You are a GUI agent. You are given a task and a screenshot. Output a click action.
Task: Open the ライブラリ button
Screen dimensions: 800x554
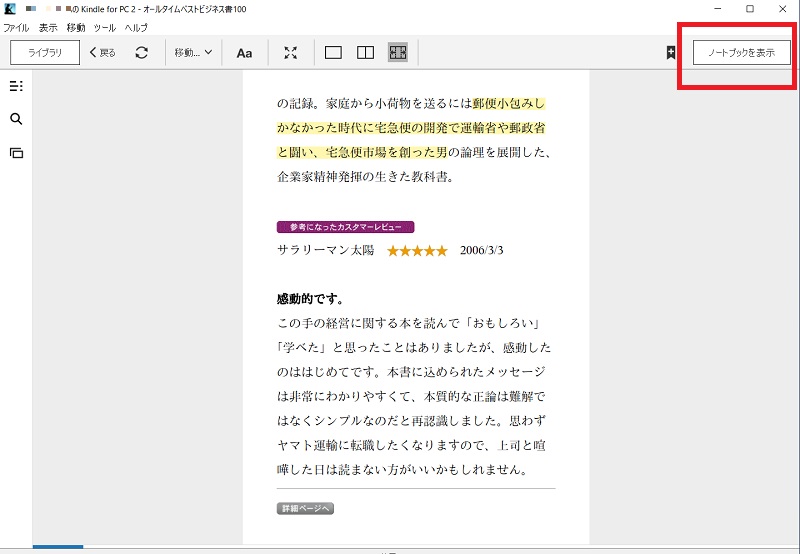coord(45,53)
